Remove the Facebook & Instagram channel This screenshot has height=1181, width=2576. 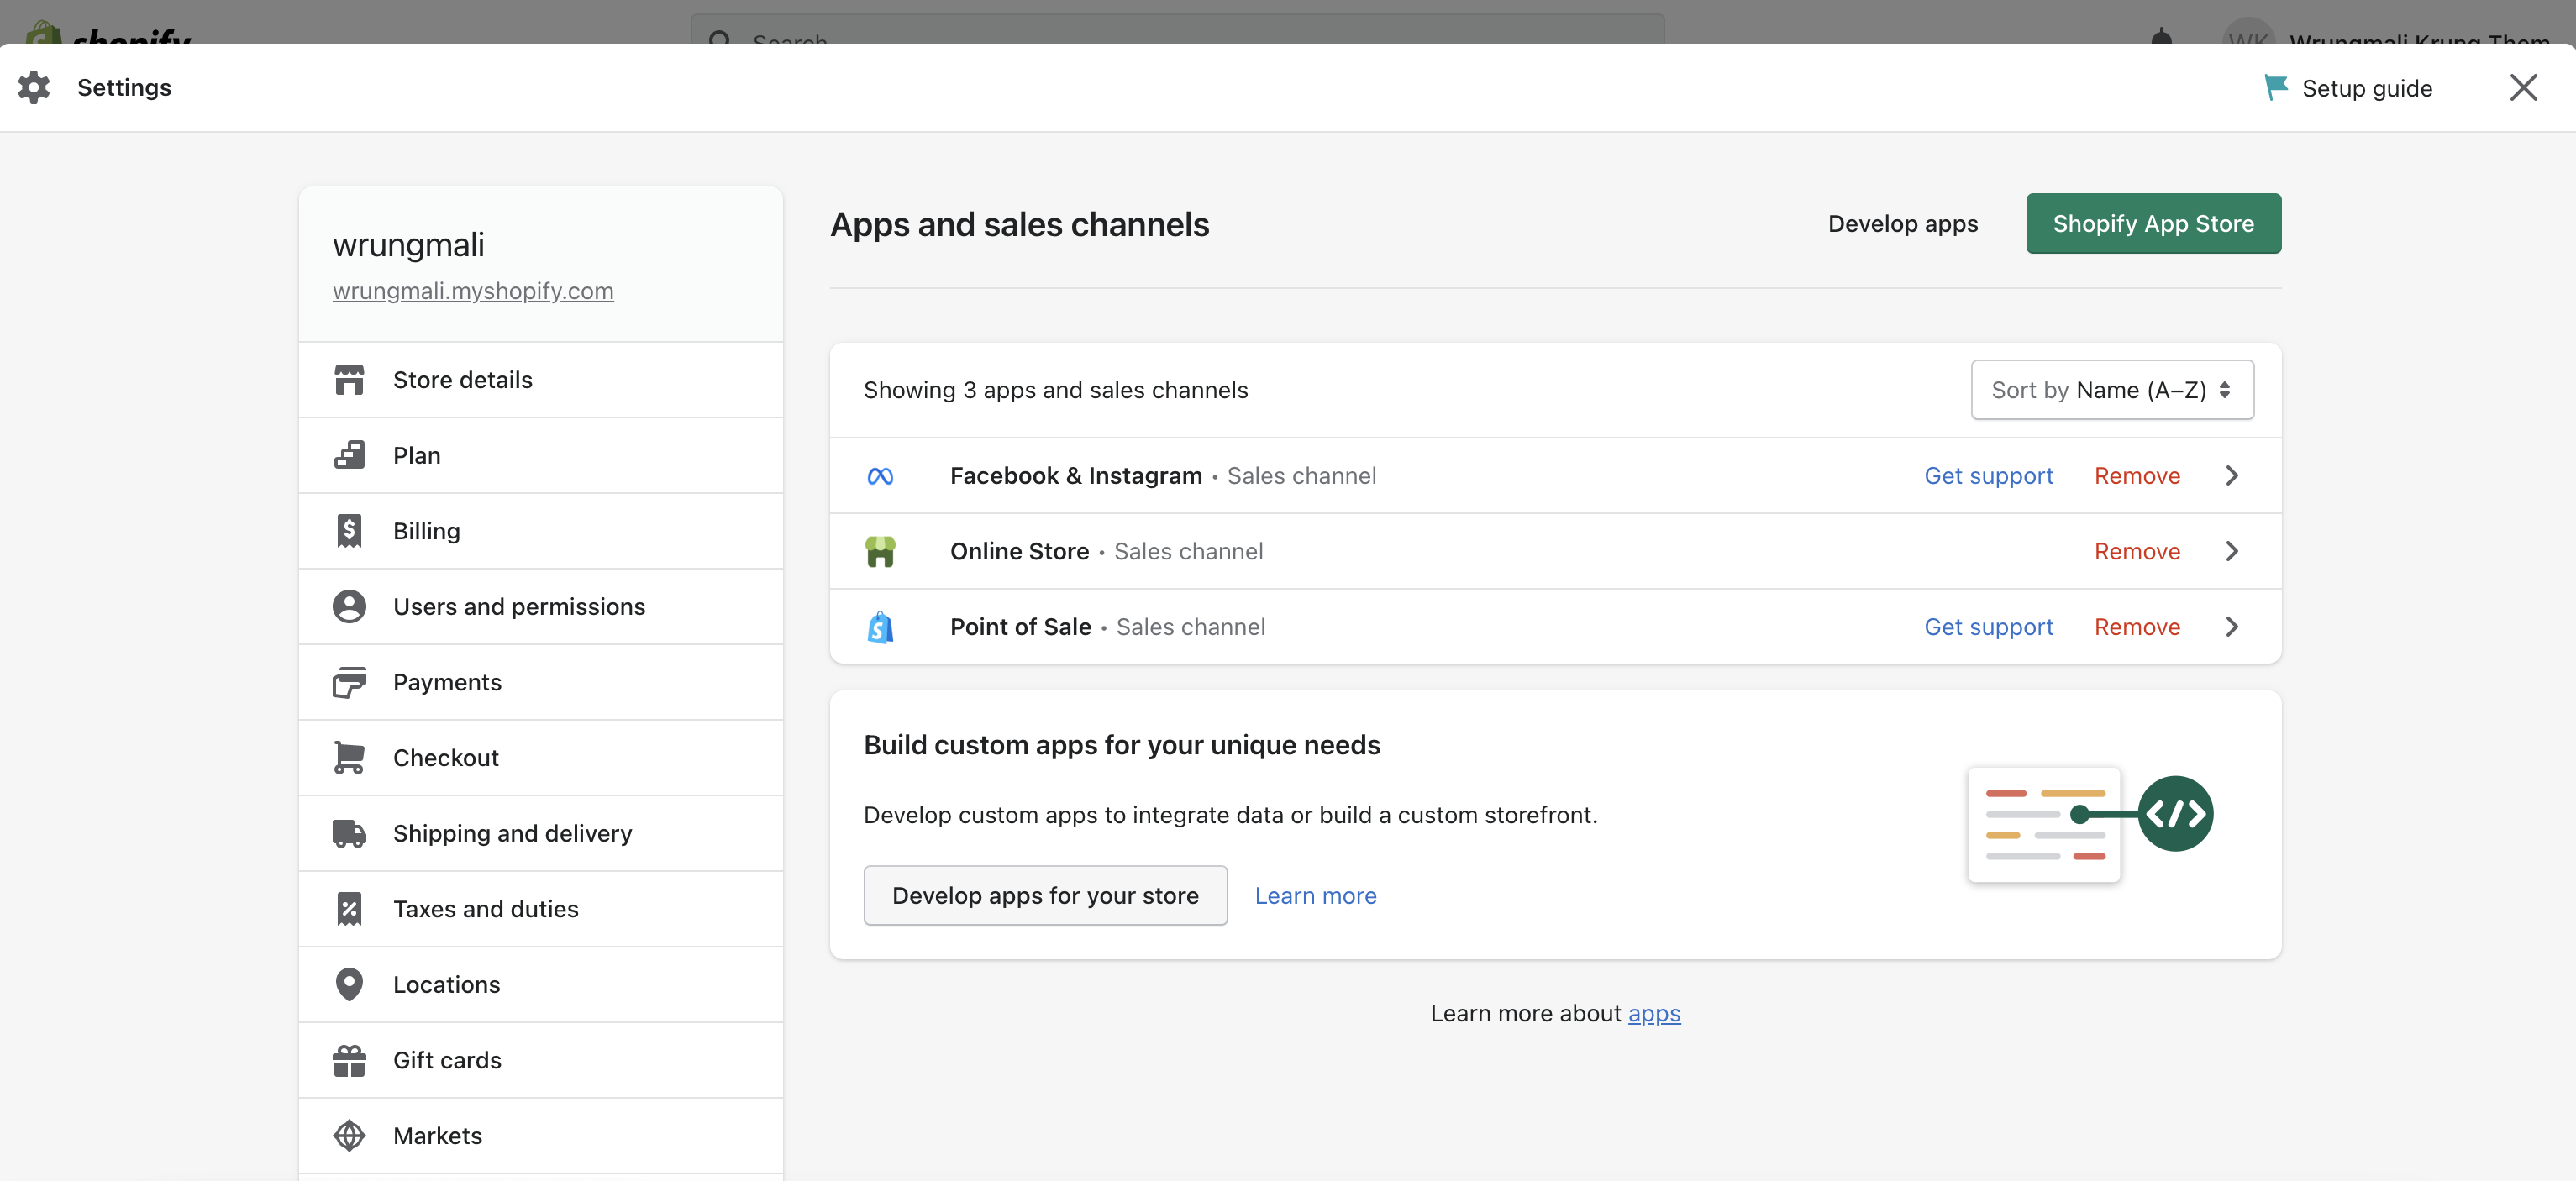click(2137, 476)
